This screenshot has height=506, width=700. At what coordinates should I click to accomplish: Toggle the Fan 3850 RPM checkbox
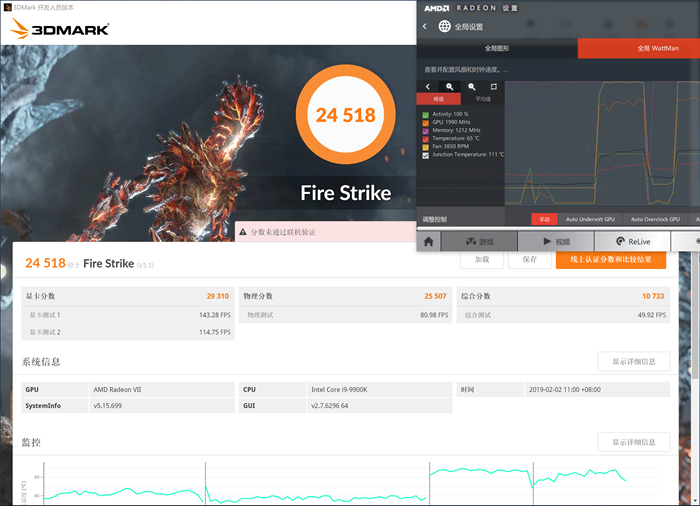425,147
